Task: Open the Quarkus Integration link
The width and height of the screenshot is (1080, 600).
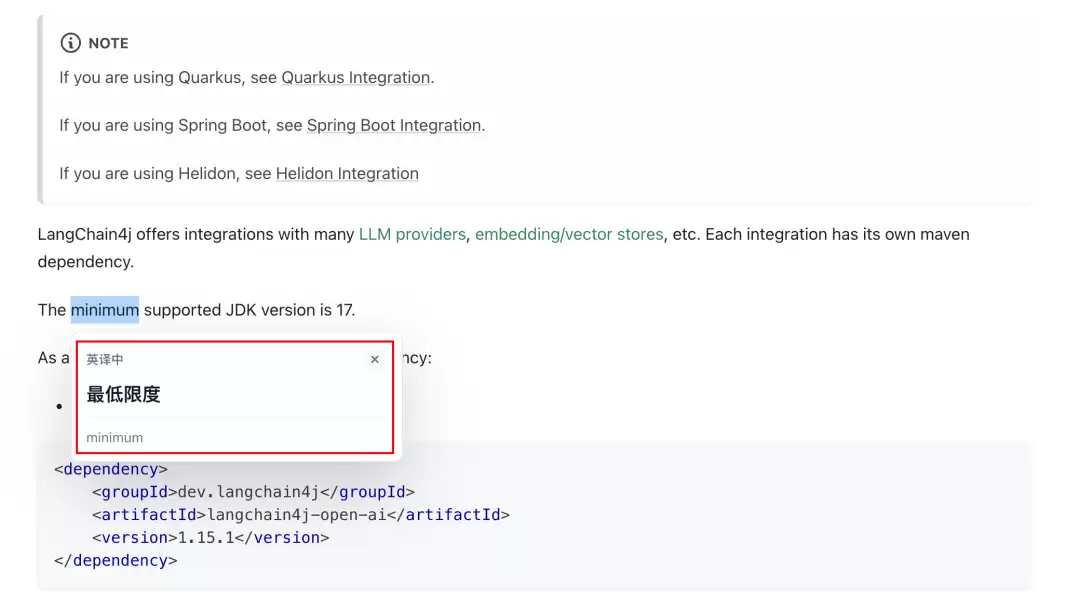Action: (x=355, y=77)
